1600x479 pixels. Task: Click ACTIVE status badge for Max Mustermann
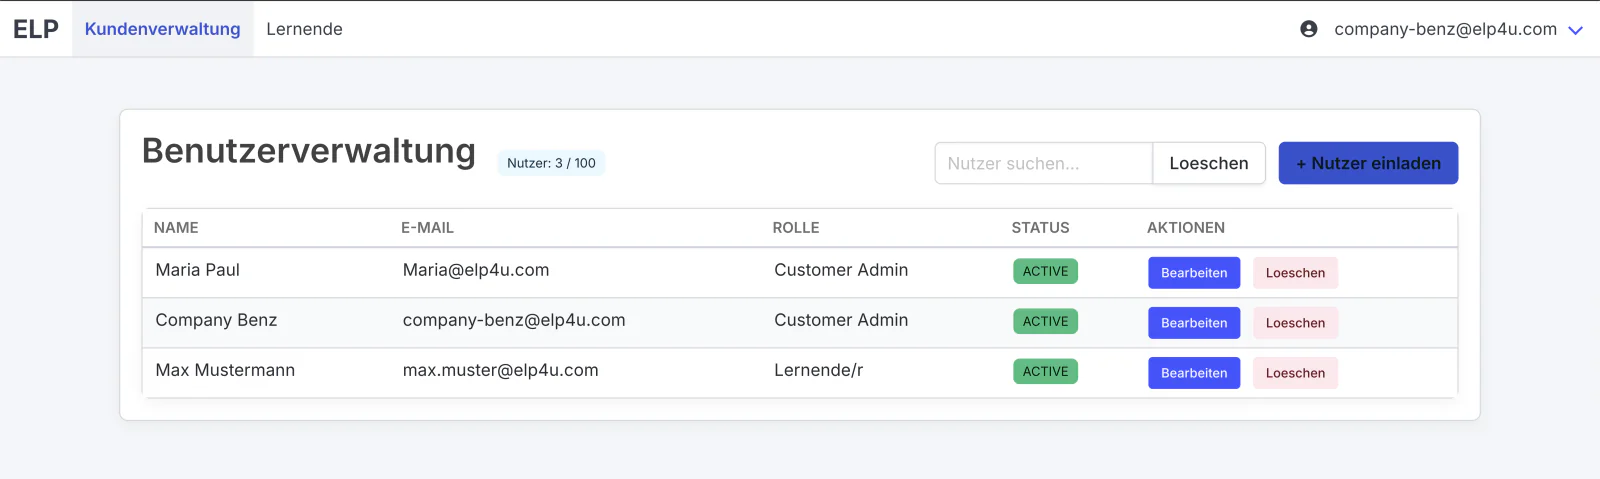click(1045, 371)
